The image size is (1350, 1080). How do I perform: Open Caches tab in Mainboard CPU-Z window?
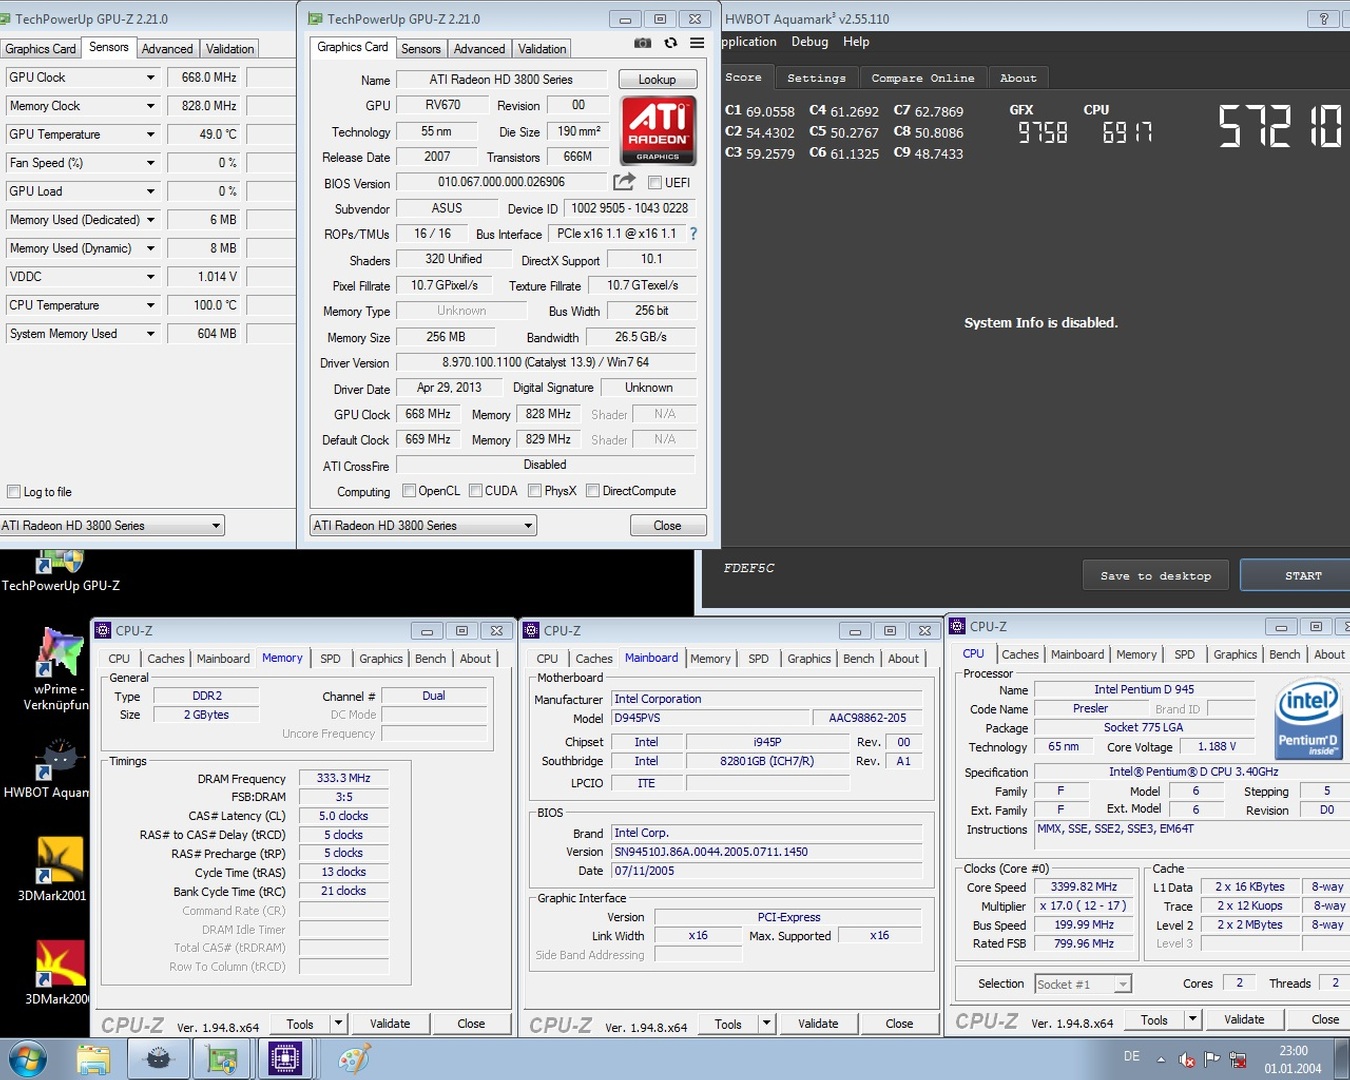593,658
